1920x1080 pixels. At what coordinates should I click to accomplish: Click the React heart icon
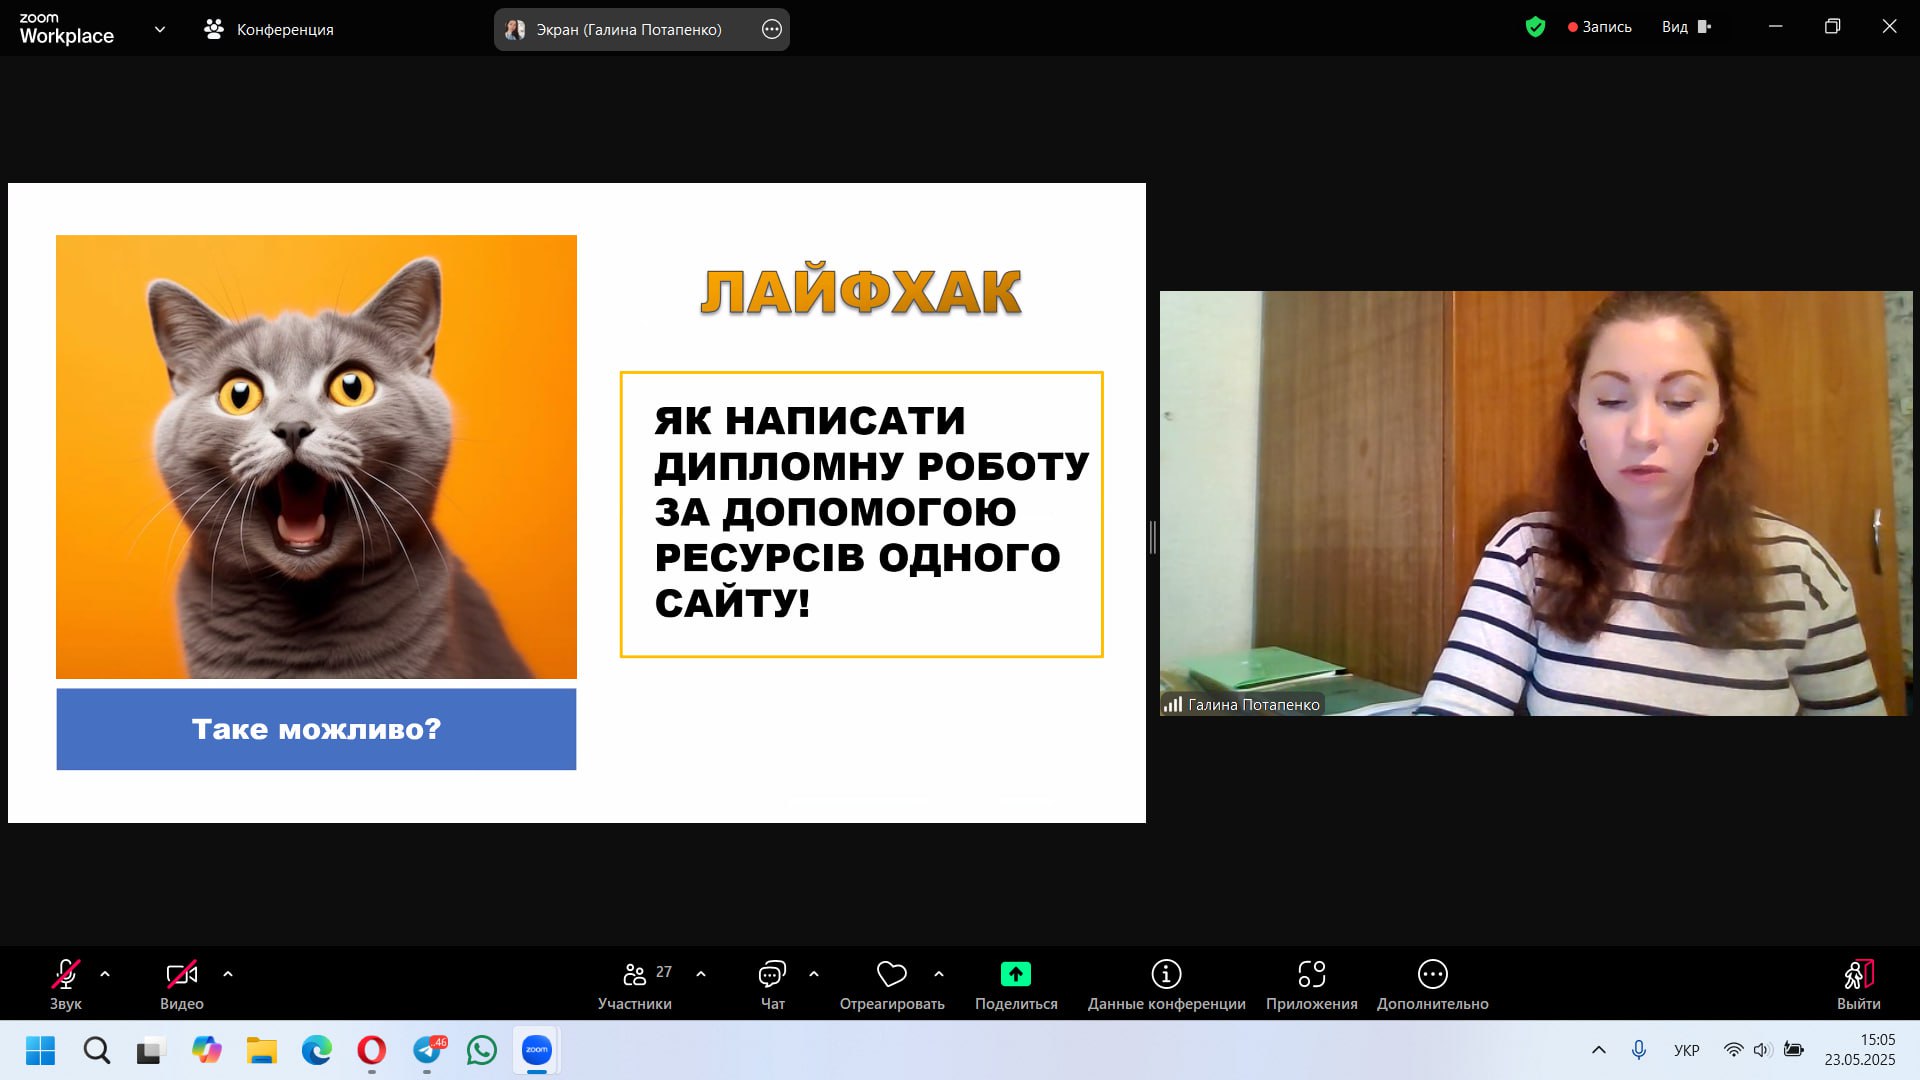coord(891,975)
